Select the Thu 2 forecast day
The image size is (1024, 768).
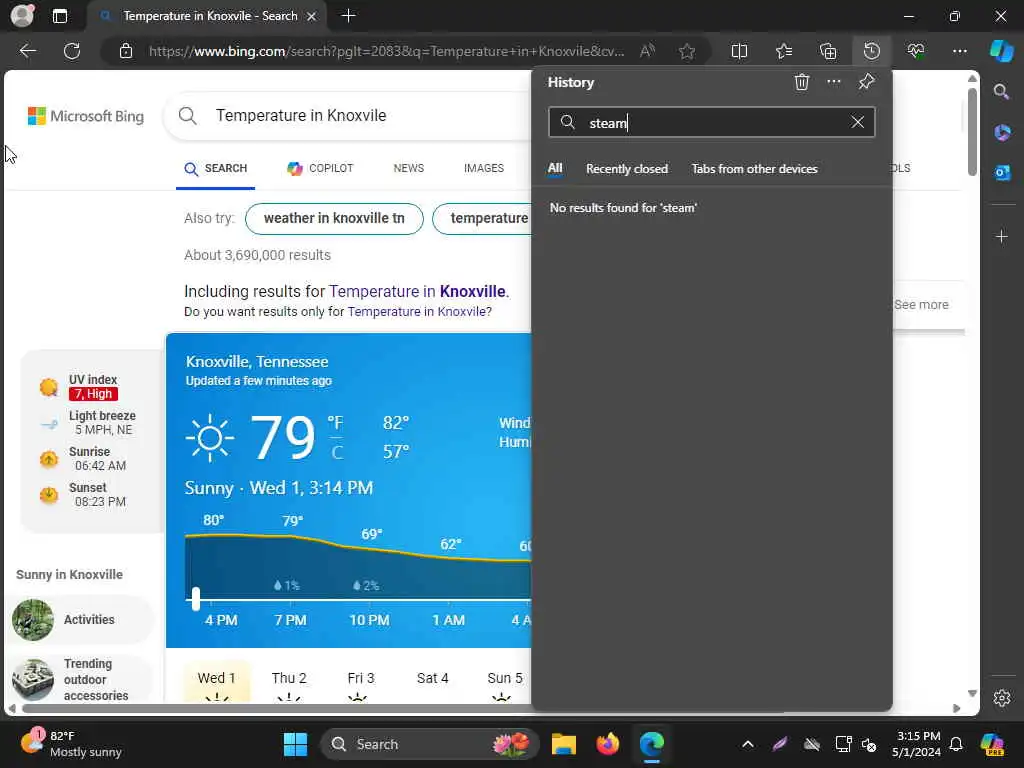click(x=289, y=679)
